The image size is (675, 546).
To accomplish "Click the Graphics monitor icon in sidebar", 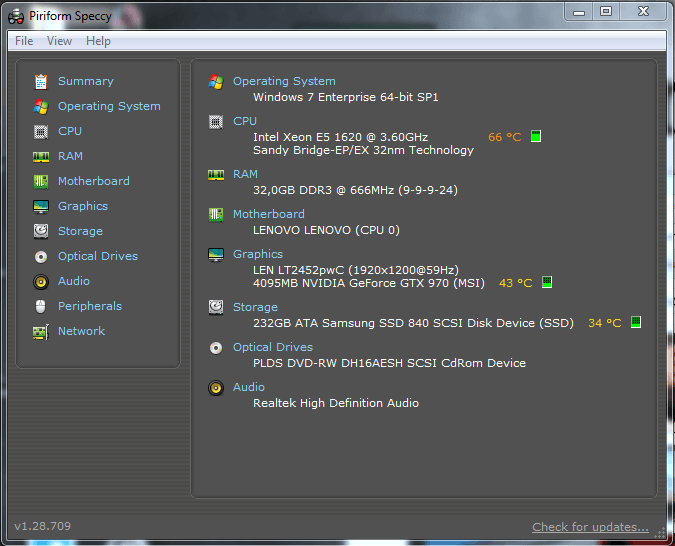I will point(41,206).
